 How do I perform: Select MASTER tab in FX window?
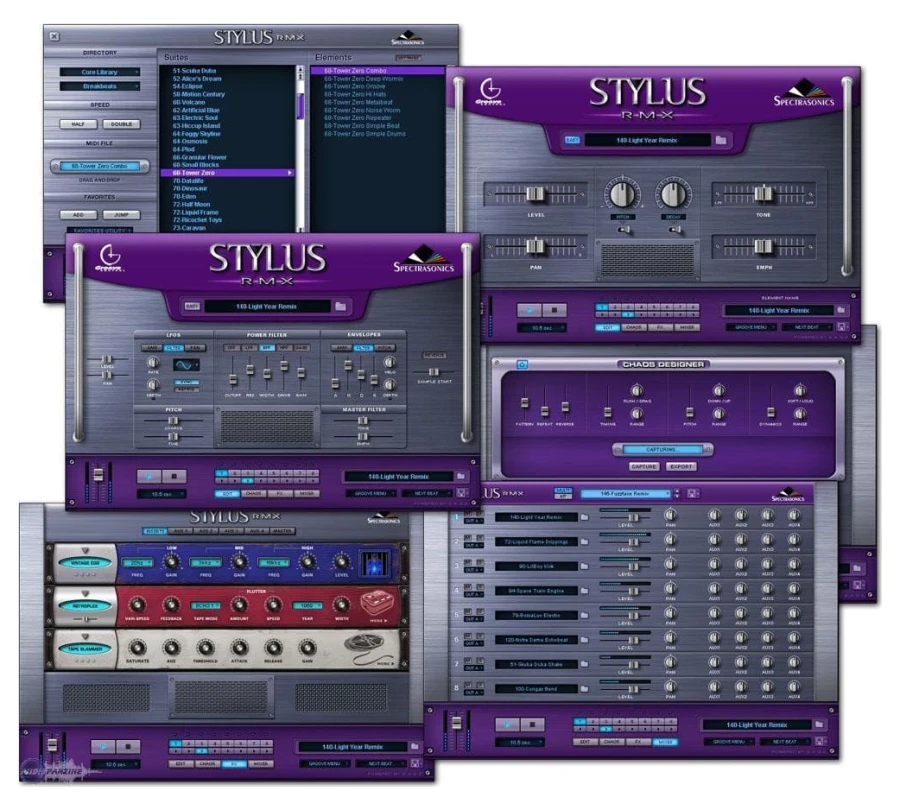point(283,531)
